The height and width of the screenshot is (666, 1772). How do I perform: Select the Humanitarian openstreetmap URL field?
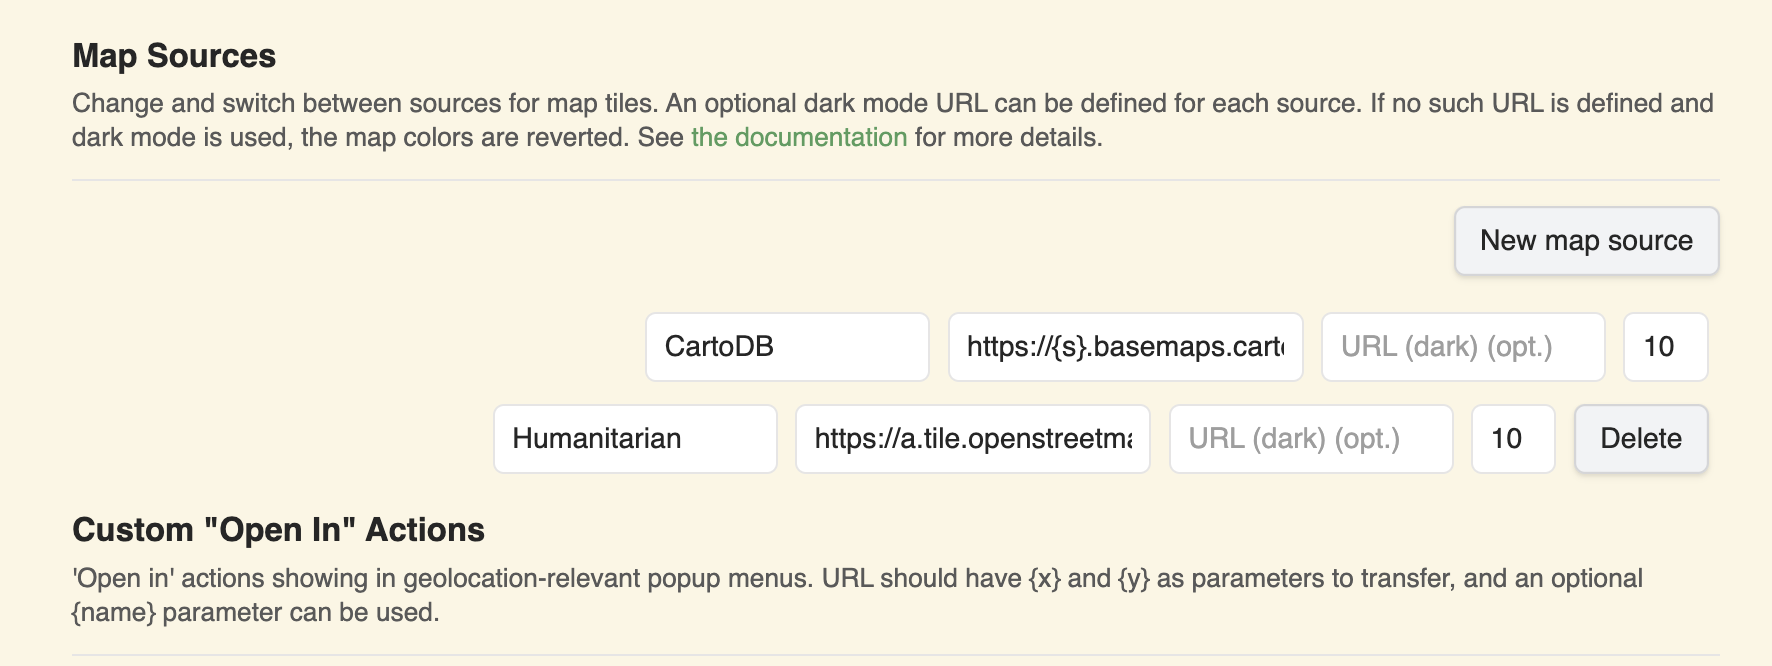click(x=973, y=439)
